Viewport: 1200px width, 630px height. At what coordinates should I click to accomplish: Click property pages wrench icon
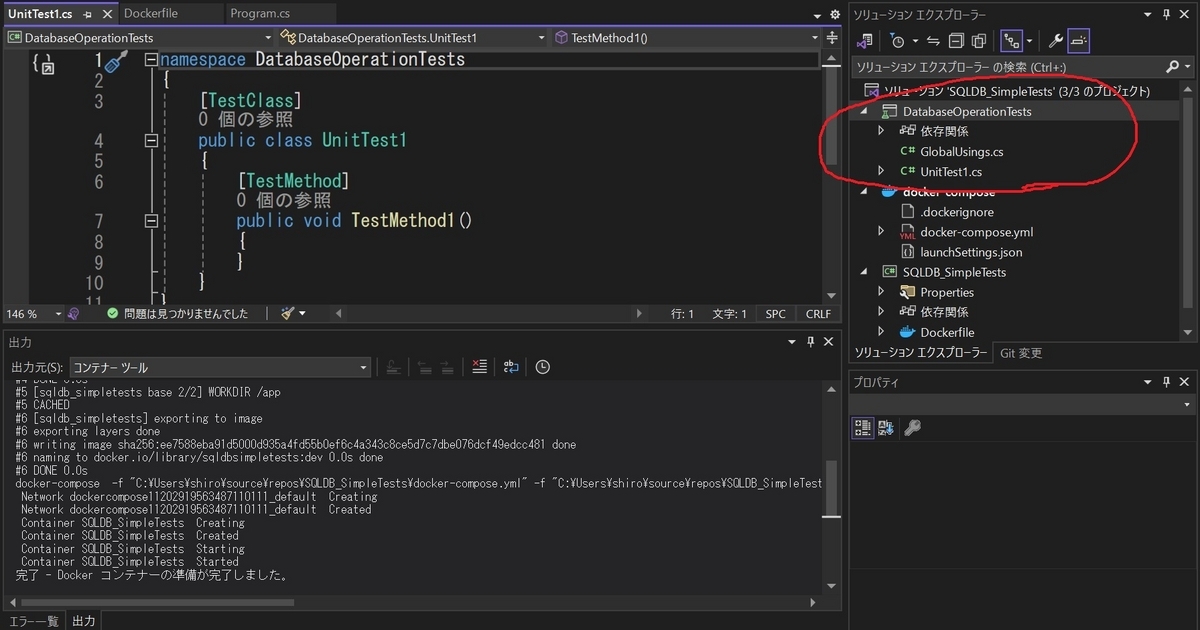(912, 428)
